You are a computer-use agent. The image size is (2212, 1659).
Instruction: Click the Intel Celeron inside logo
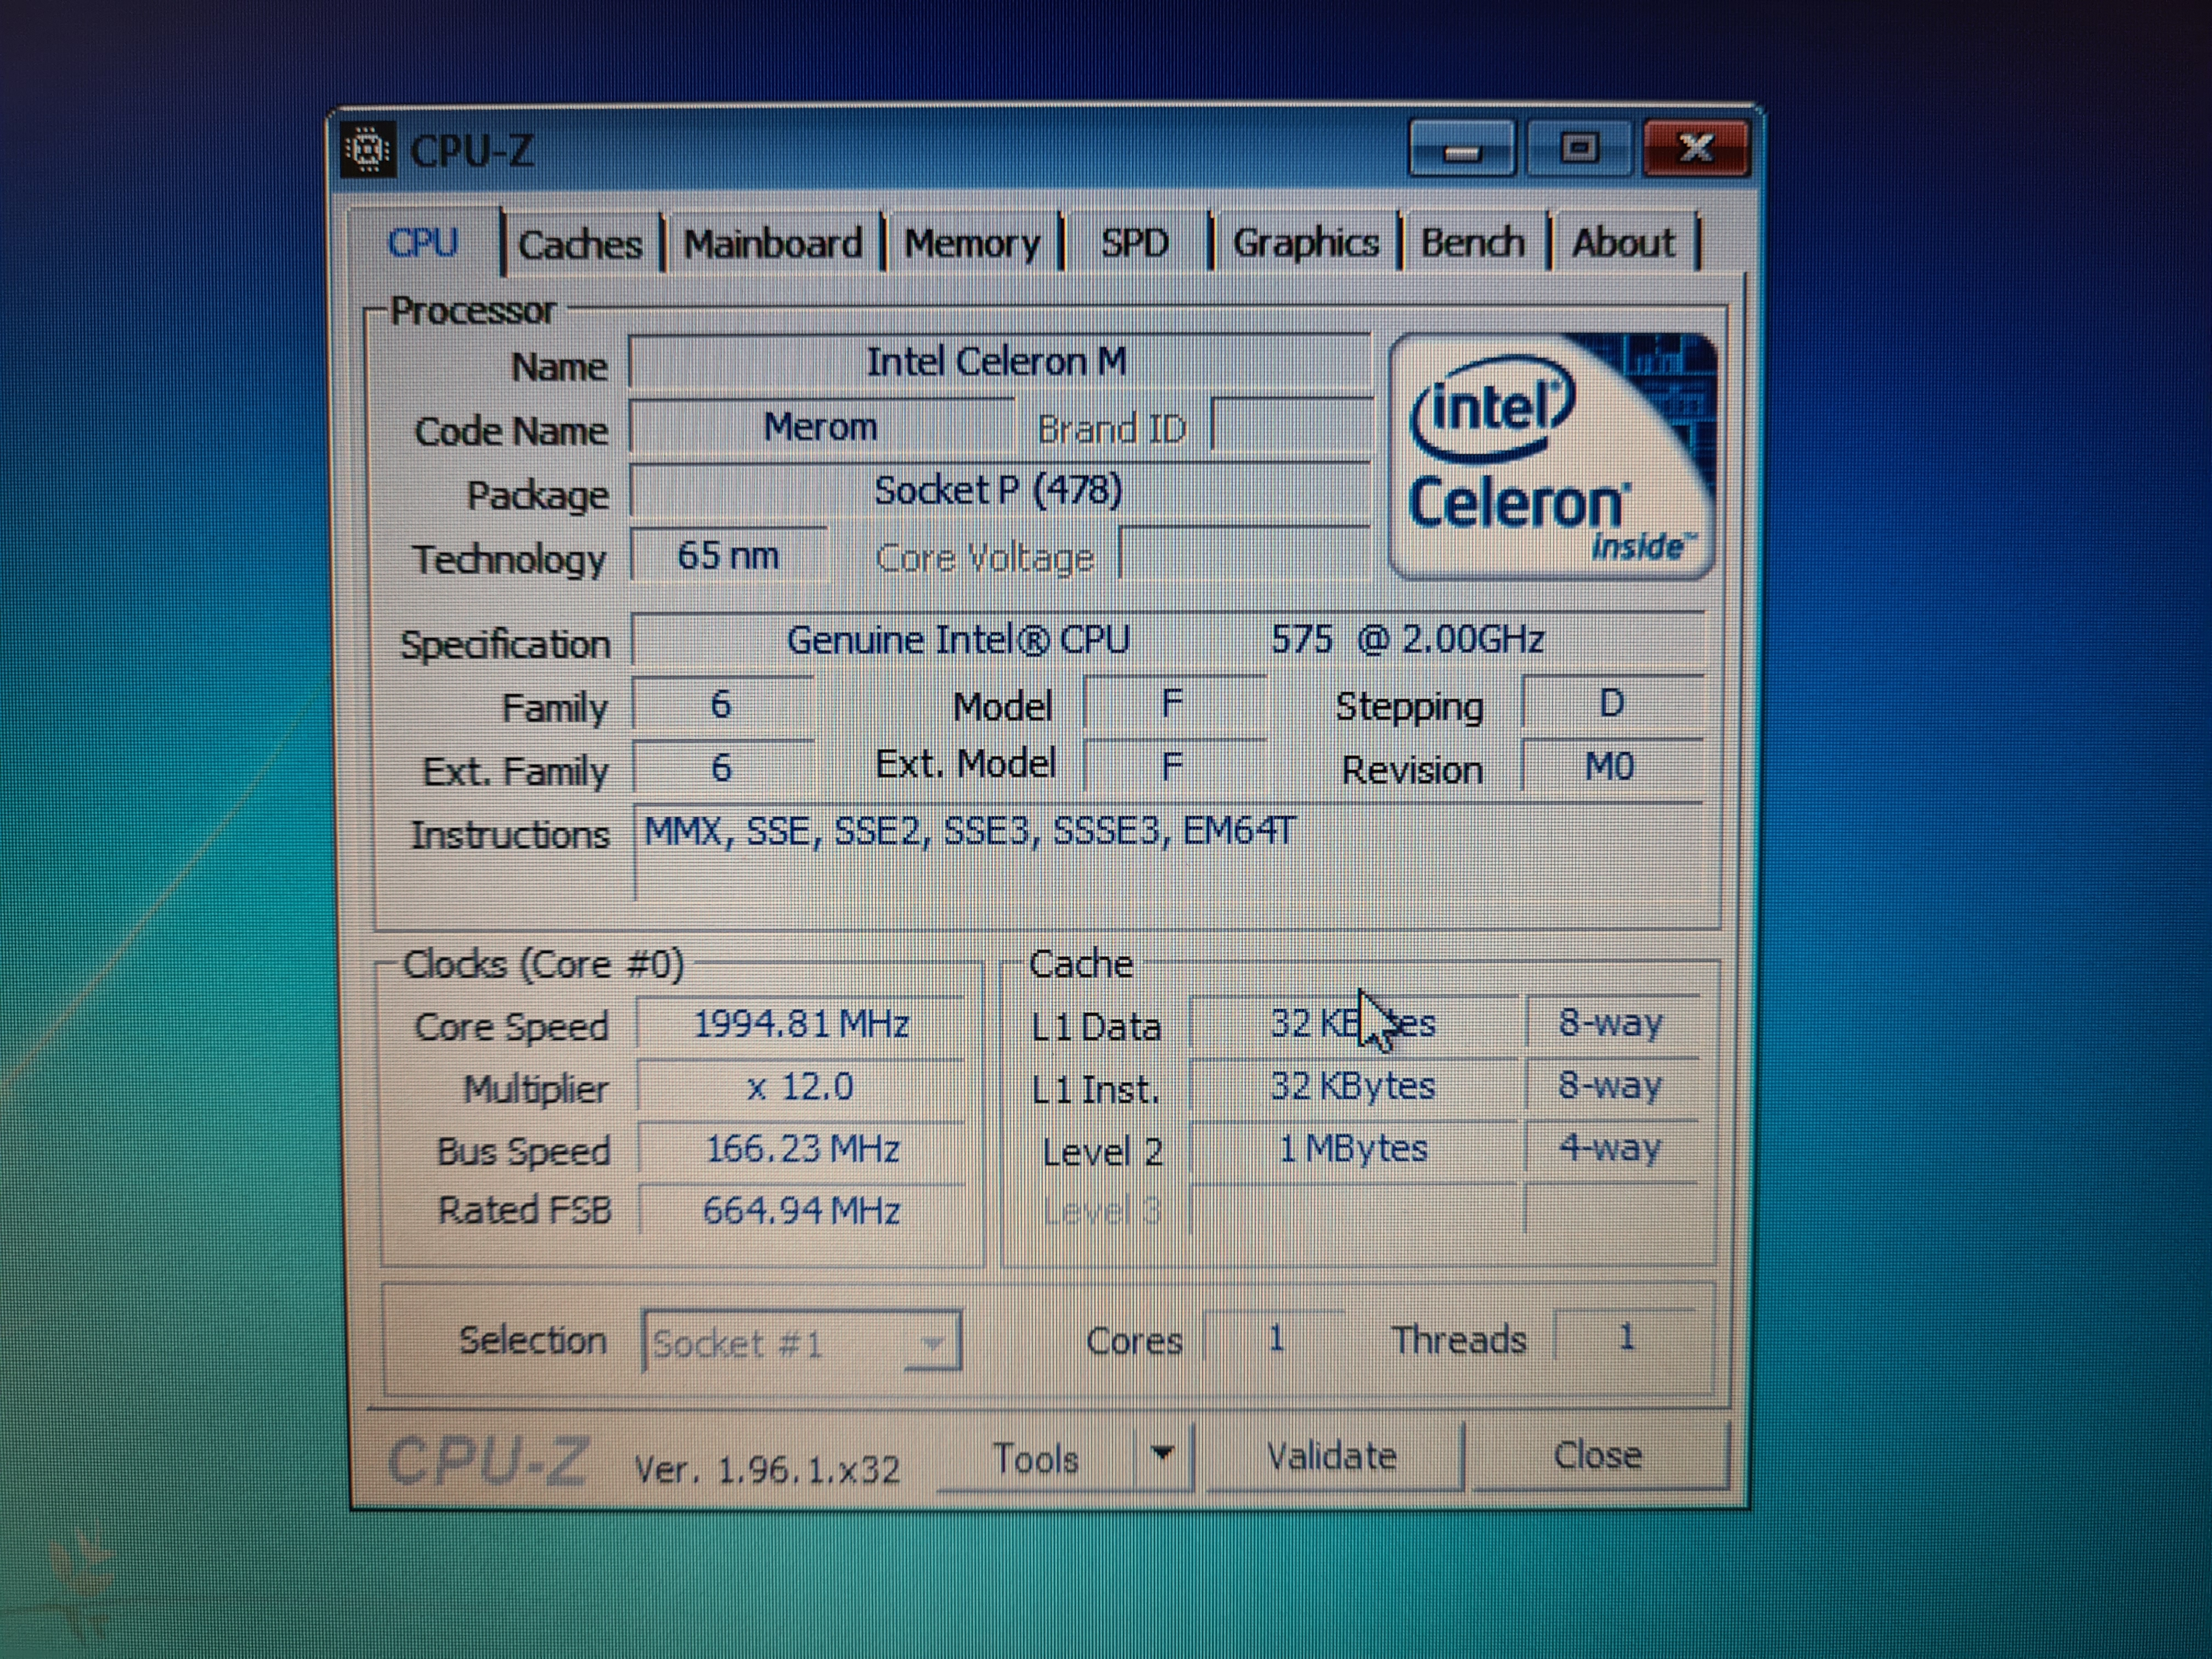pyautogui.click(x=1552, y=457)
